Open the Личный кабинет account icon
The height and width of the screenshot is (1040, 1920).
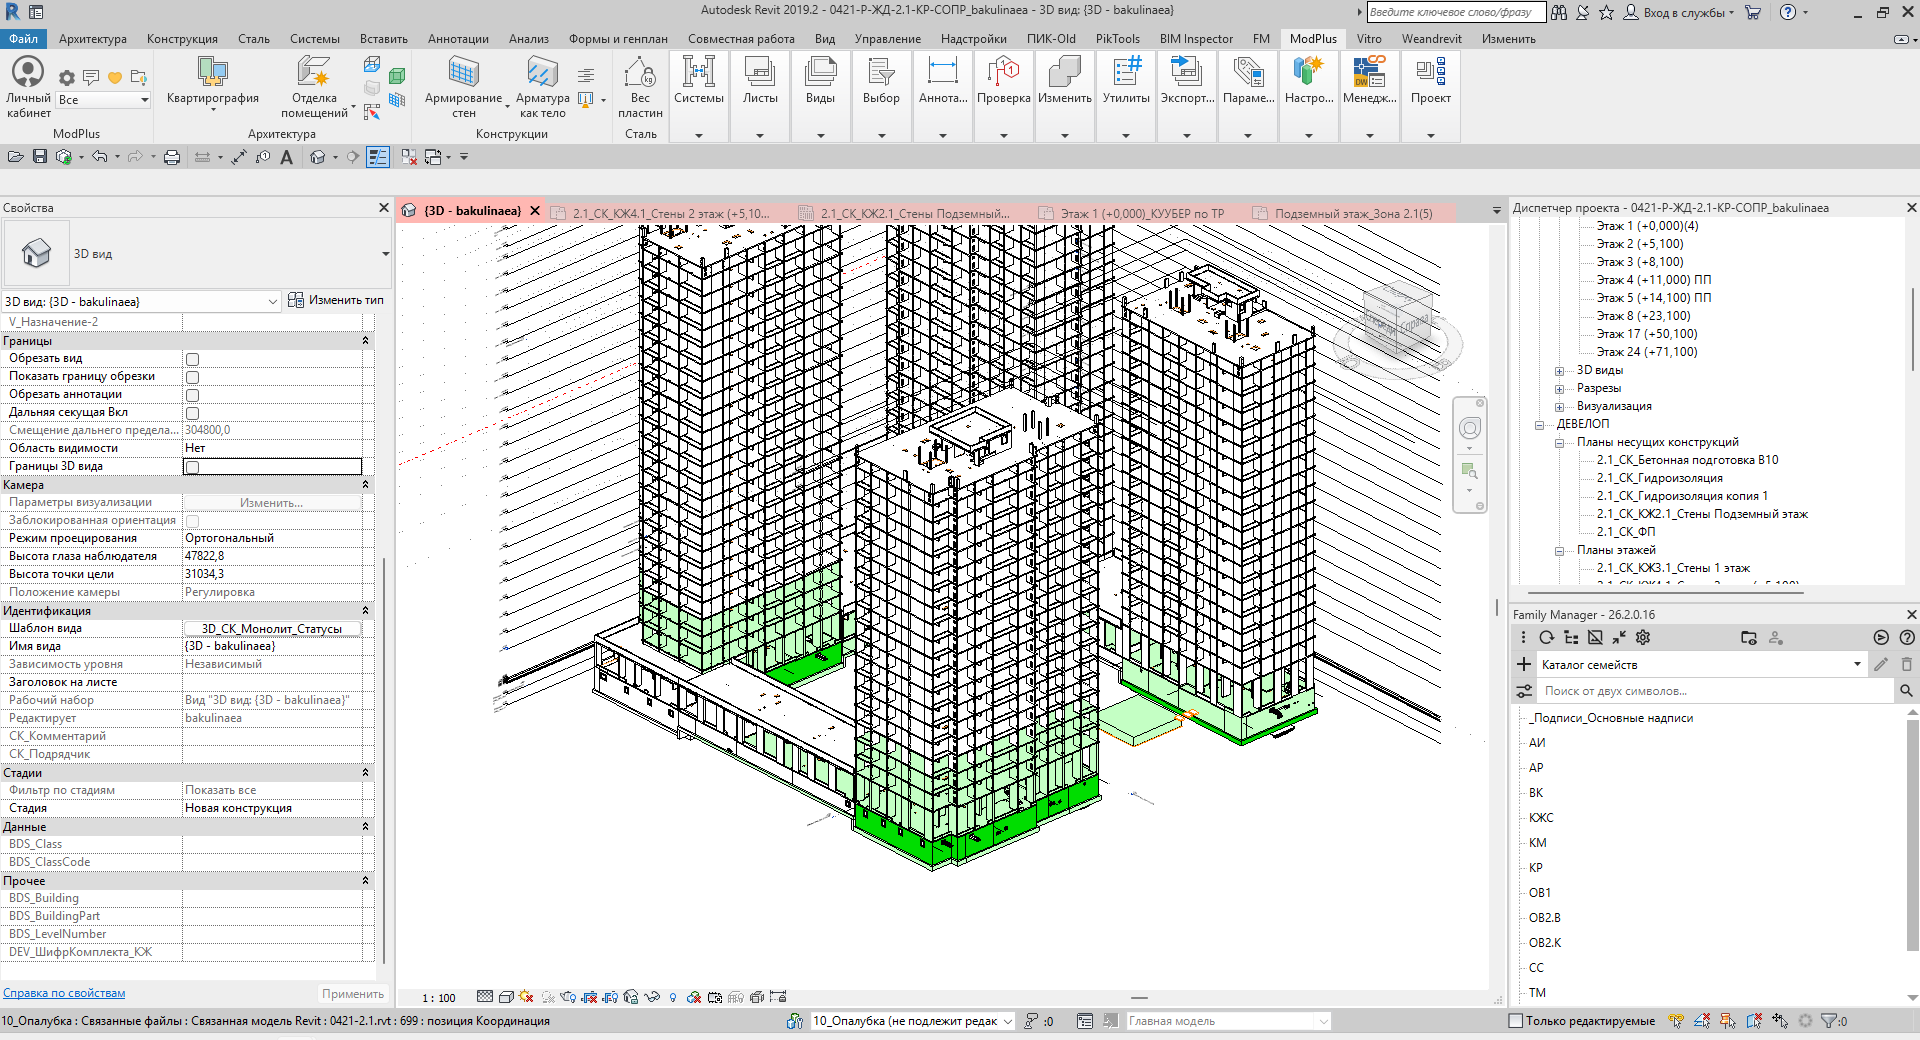pos(28,87)
